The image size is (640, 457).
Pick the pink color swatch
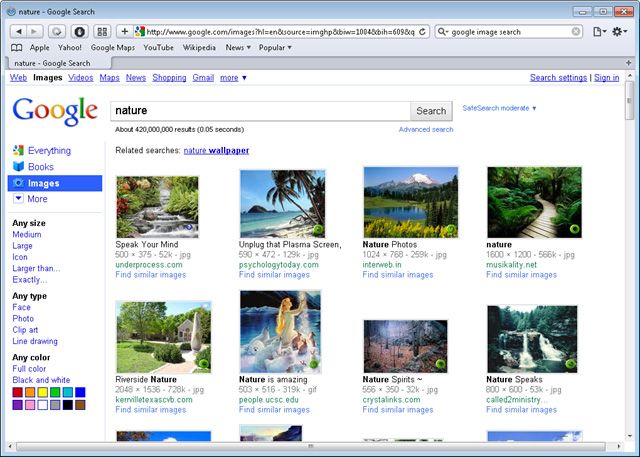coord(30,405)
